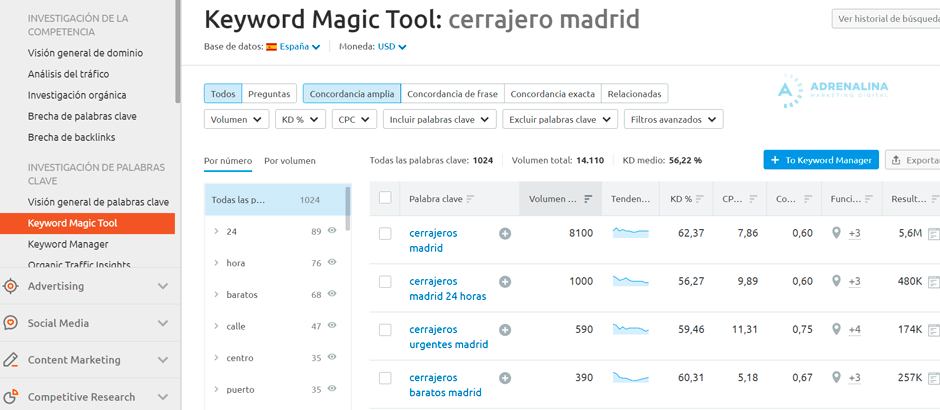Select the Concordancia exacta tab
This screenshot has width=940, height=410.
(553, 94)
